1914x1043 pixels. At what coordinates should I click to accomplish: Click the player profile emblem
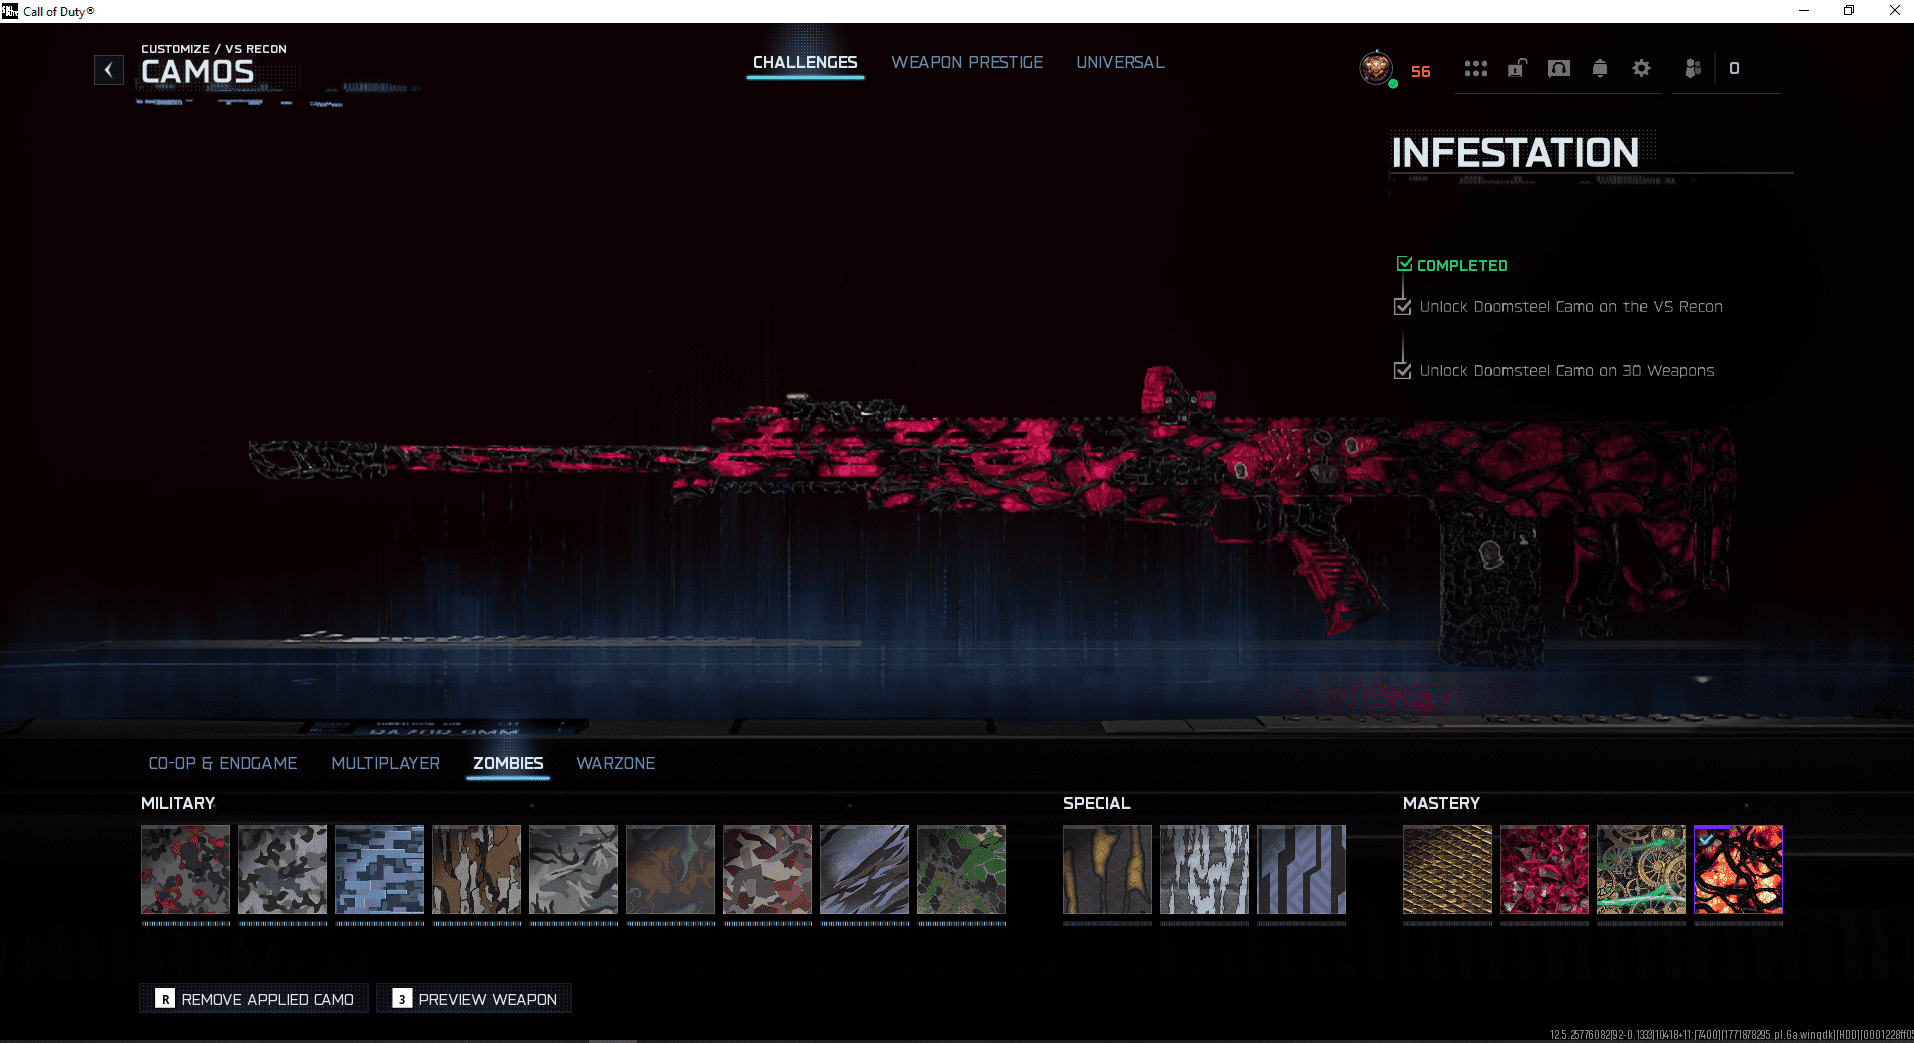point(1377,68)
